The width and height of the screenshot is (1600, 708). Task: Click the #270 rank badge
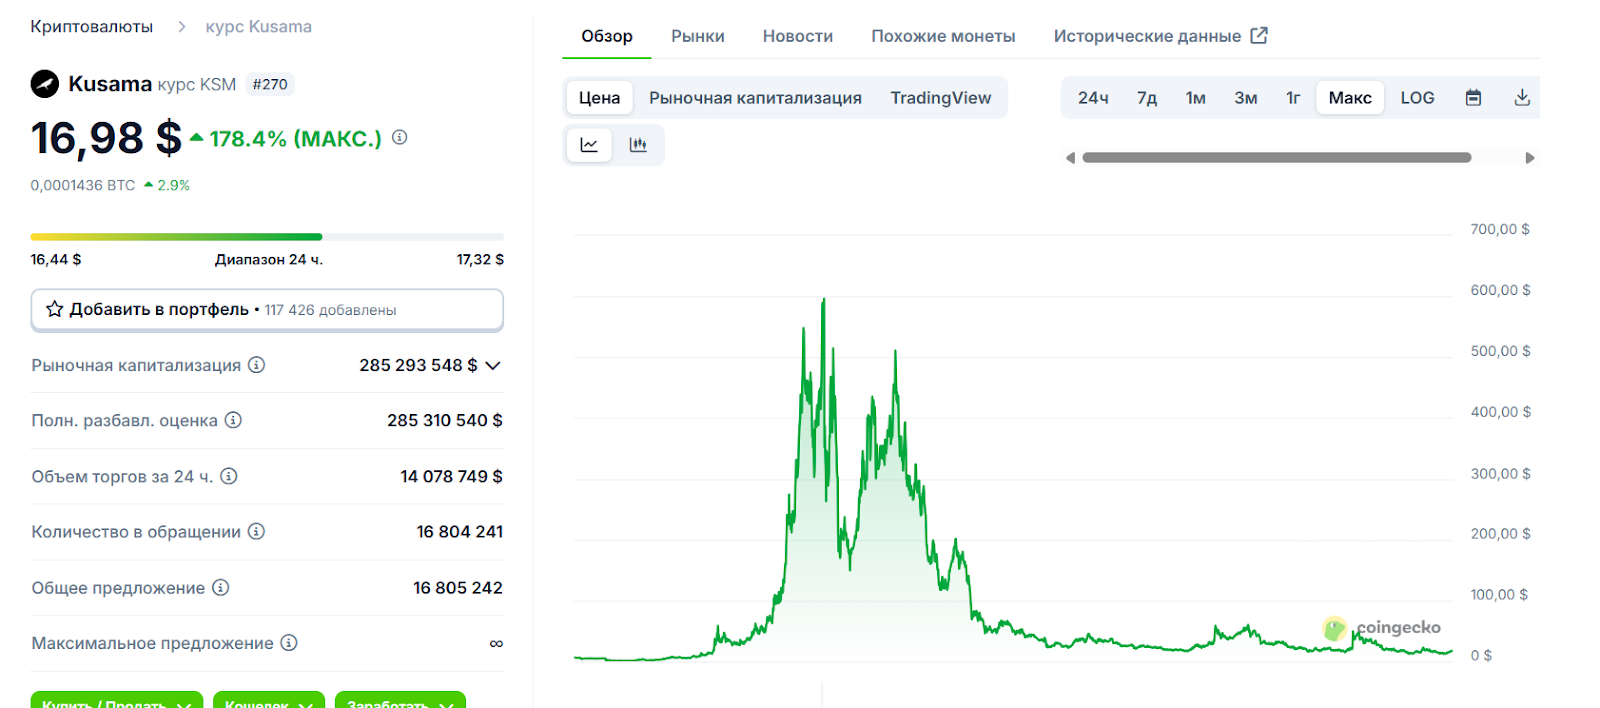coord(270,85)
